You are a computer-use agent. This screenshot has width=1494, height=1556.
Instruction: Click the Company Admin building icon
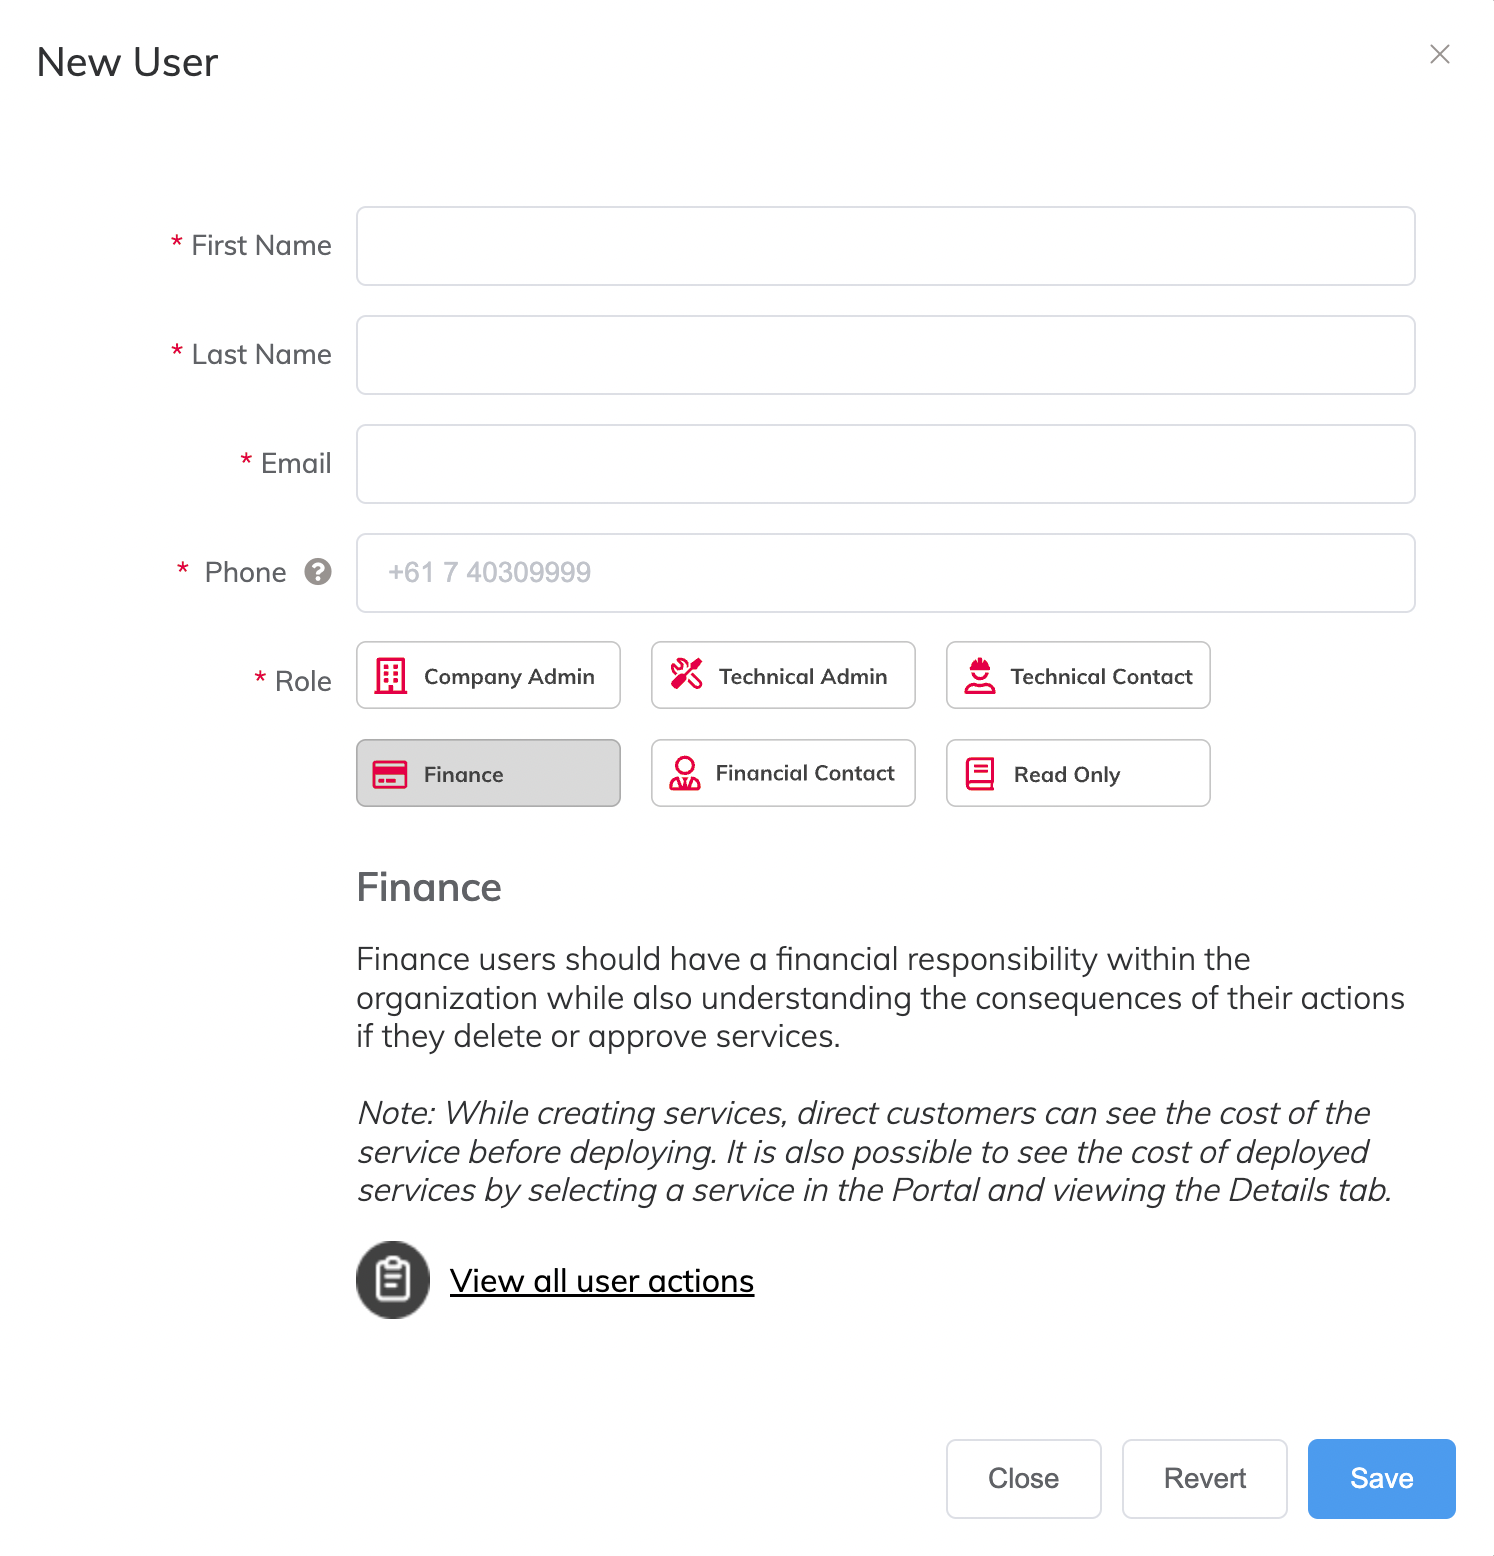coord(390,676)
